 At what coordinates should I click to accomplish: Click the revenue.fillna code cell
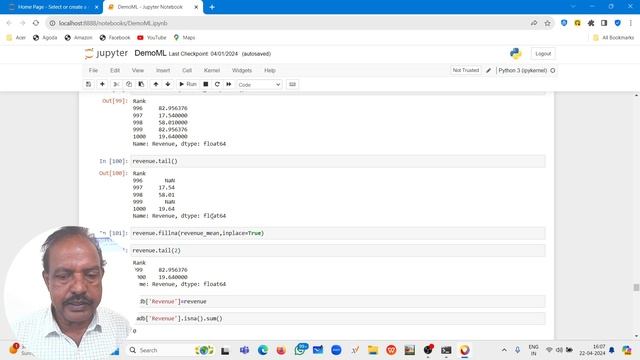(x=338, y=233)
